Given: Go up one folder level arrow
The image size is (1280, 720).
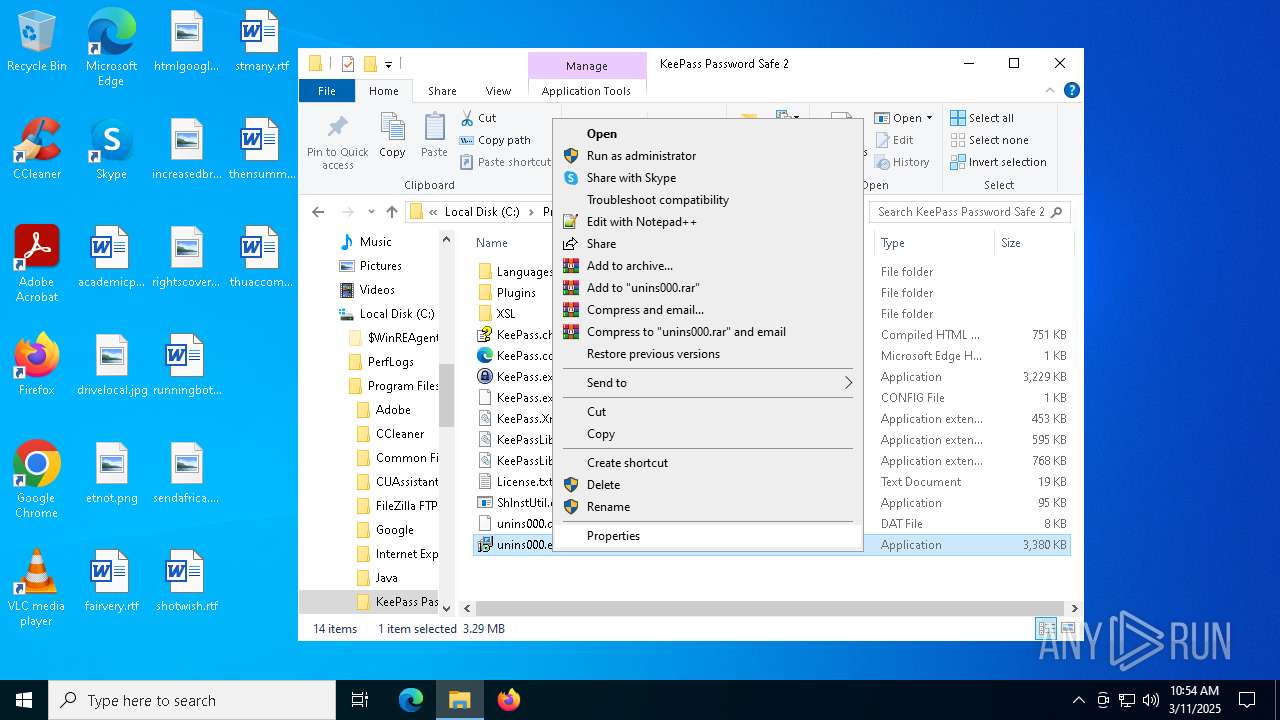Looking at the screenshot, I should click(392, 212).
